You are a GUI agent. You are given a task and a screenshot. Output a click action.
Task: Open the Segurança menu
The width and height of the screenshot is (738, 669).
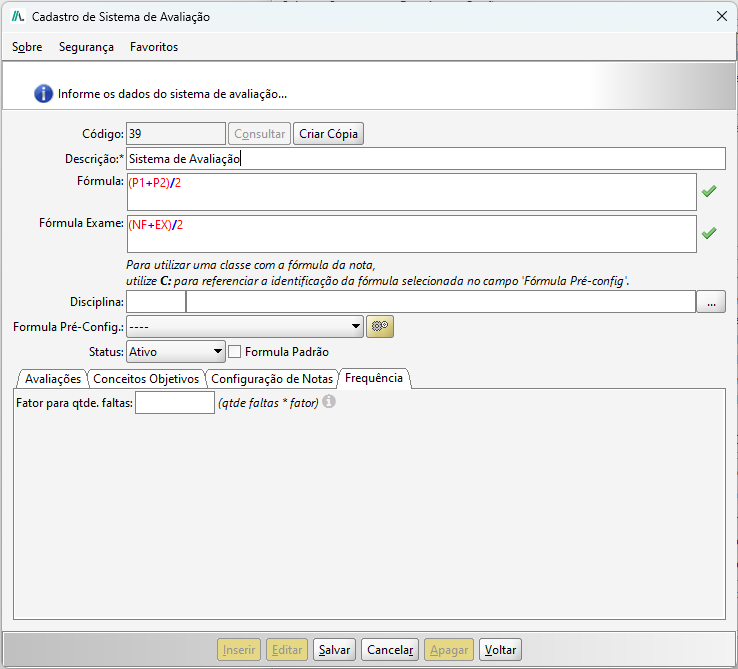(86, 47)
